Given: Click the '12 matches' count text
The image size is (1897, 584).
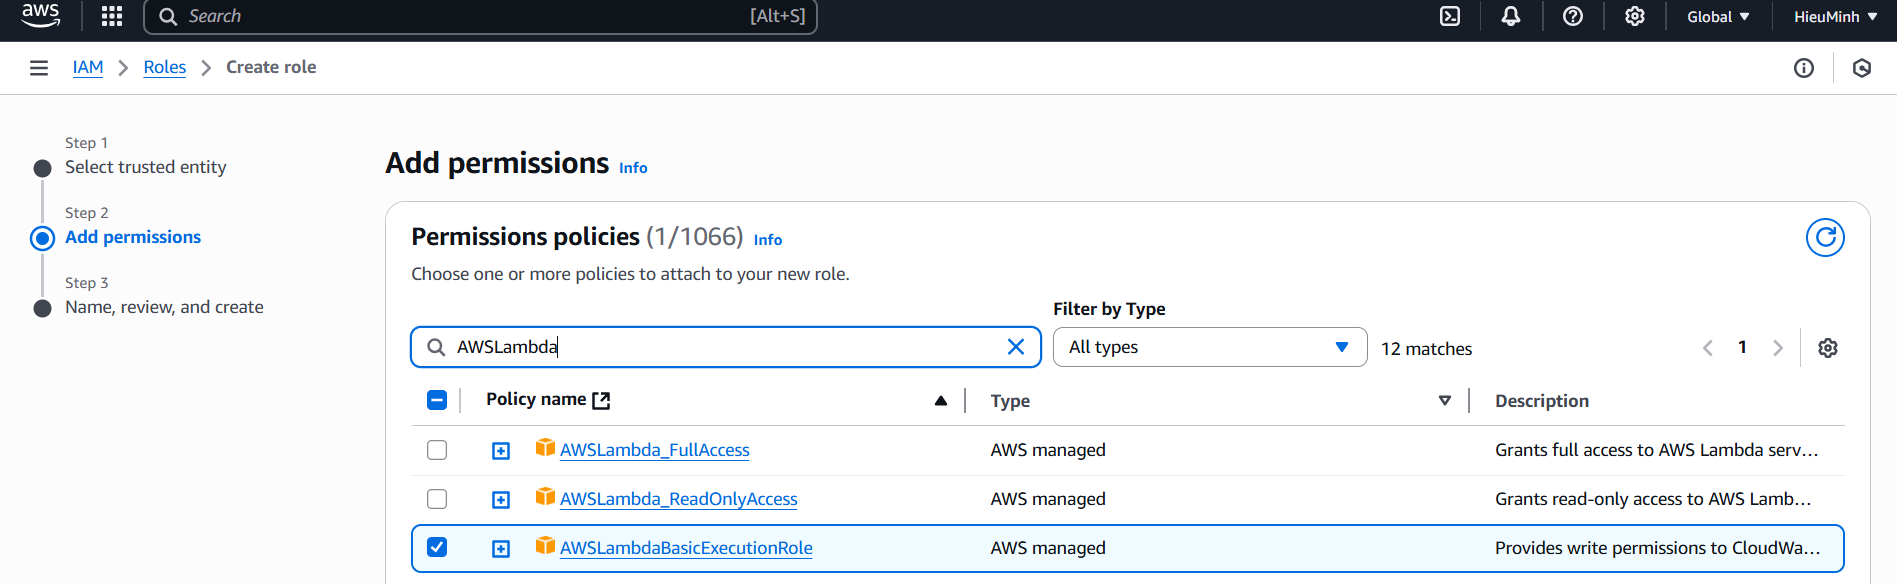Looking at the screenshot, I should [x=1426, y=349].
